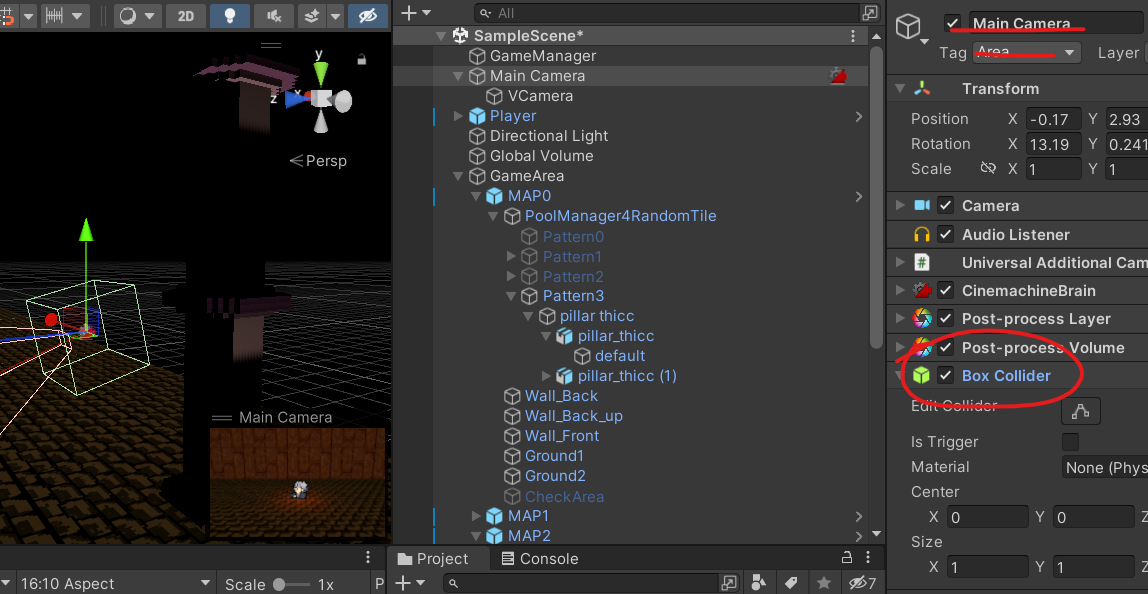Click the favorites star icon in Project

(x=823, y=583)
